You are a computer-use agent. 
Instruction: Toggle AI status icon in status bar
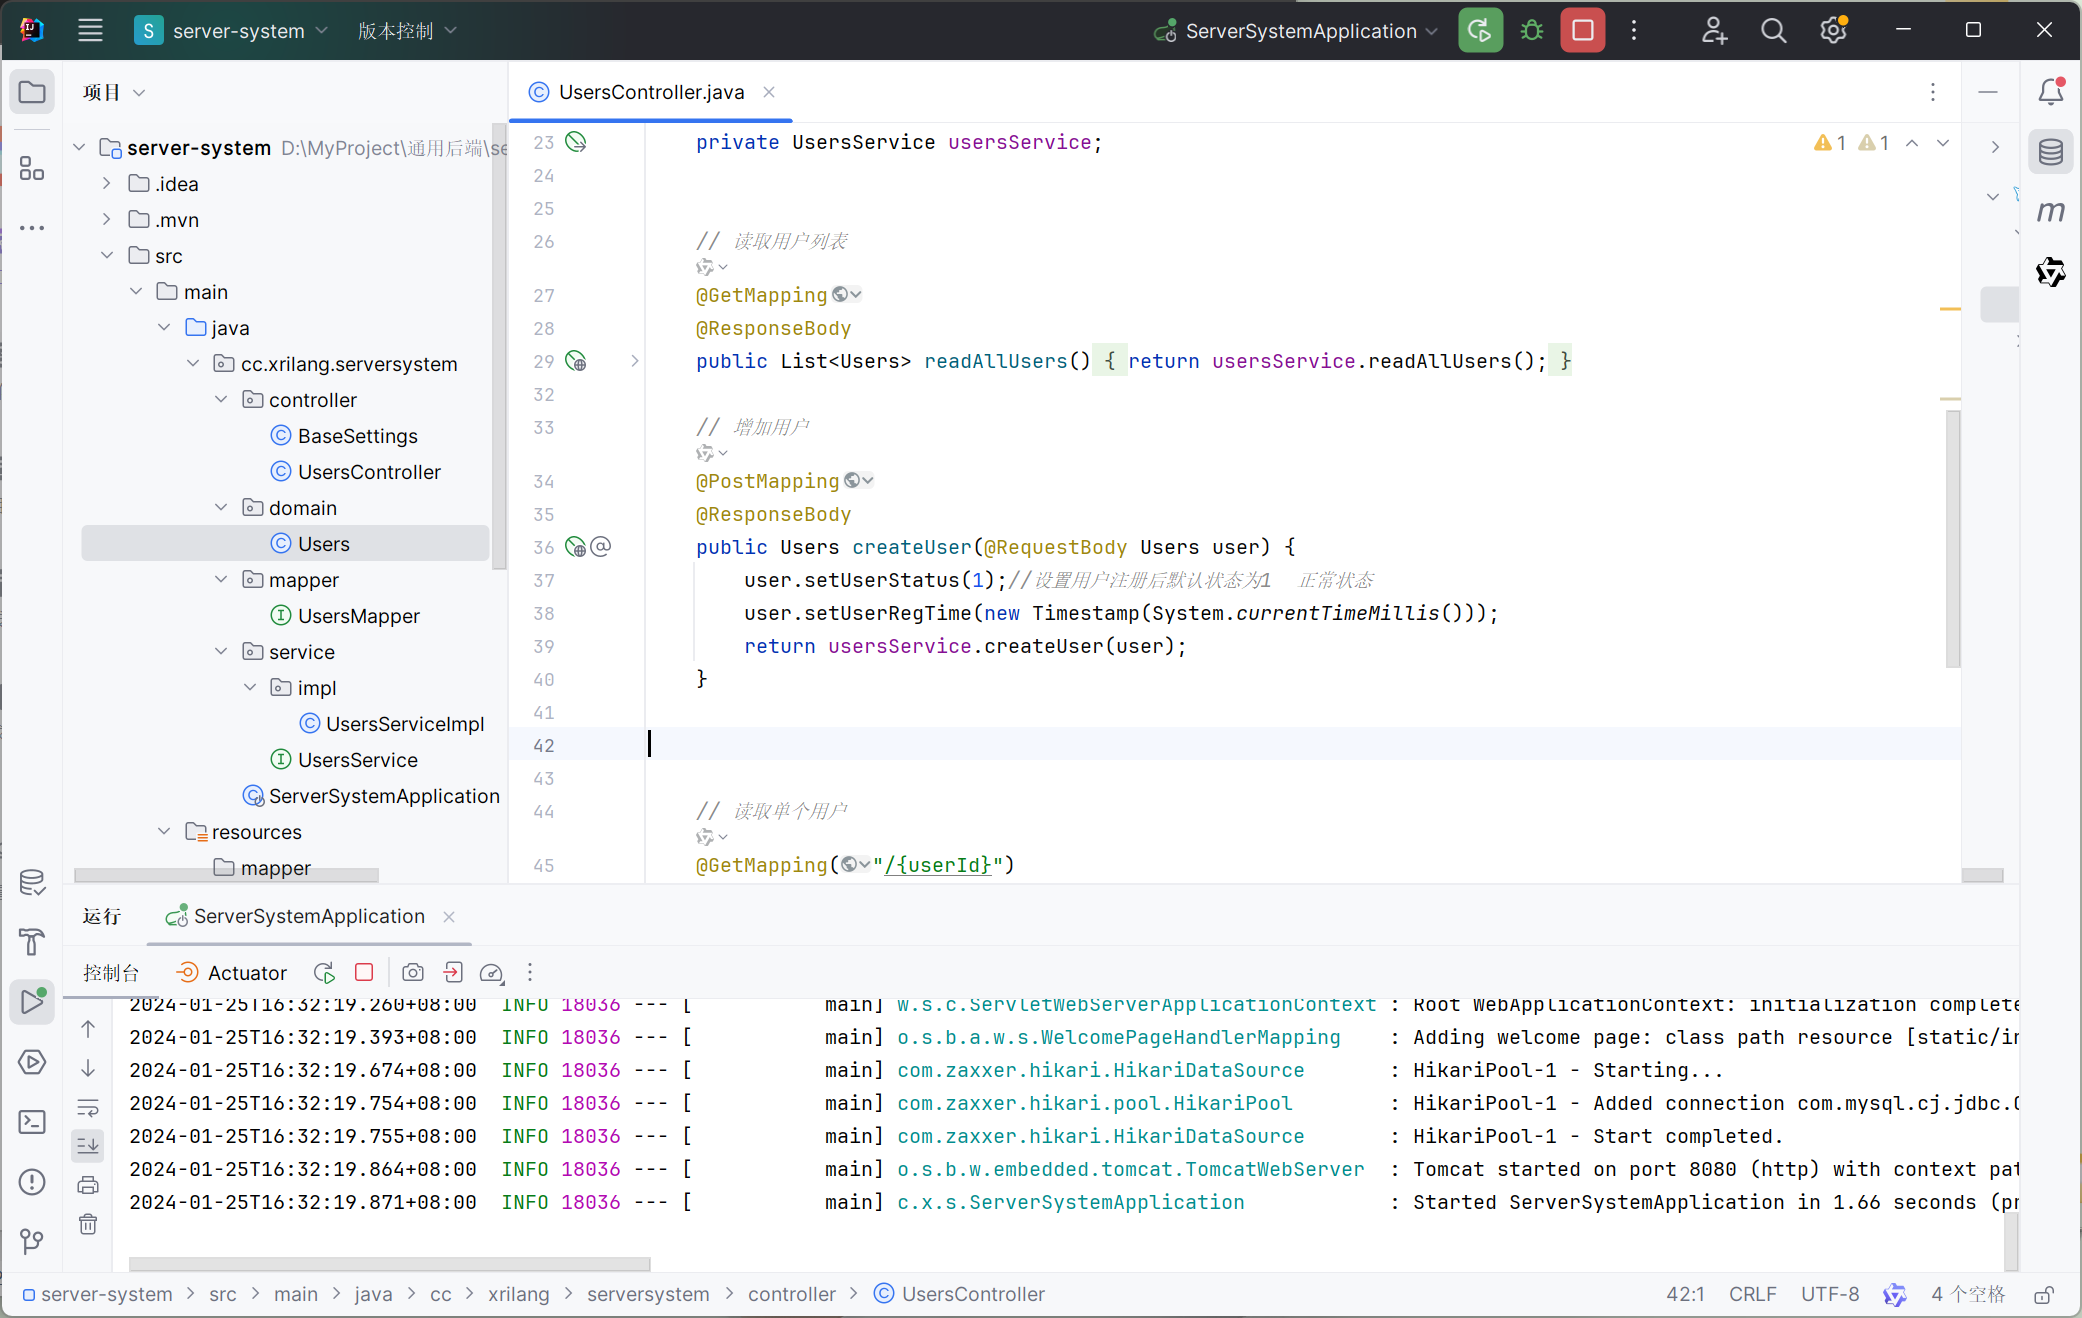(x=1894, y=1294)
